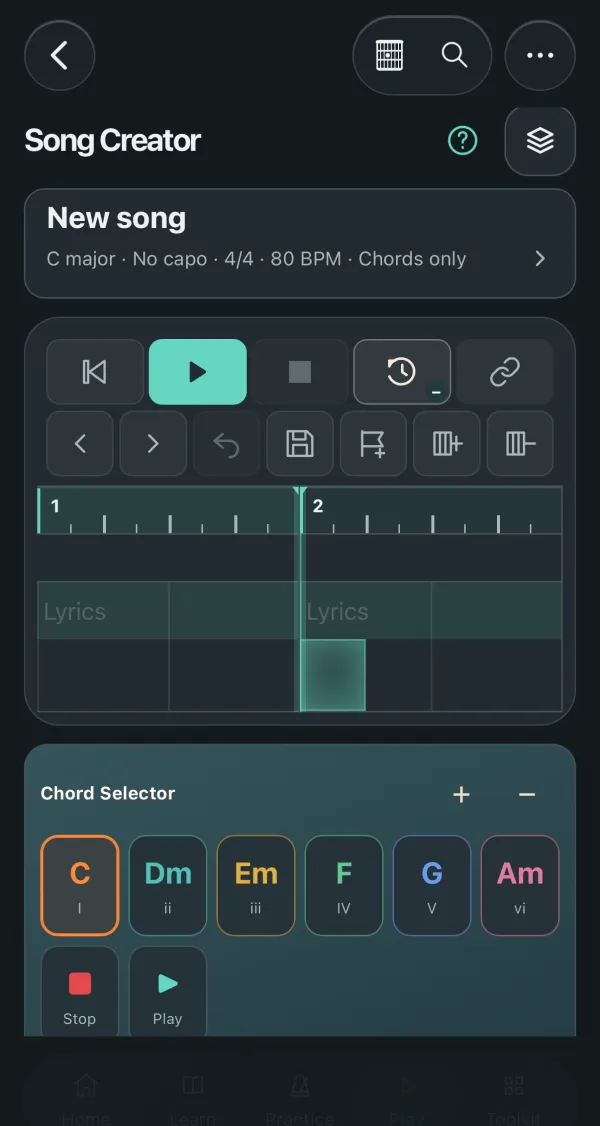This screenshot has width=600, height=1126.
Task: Choose the G chord (V)
Action: pos(432,885)
